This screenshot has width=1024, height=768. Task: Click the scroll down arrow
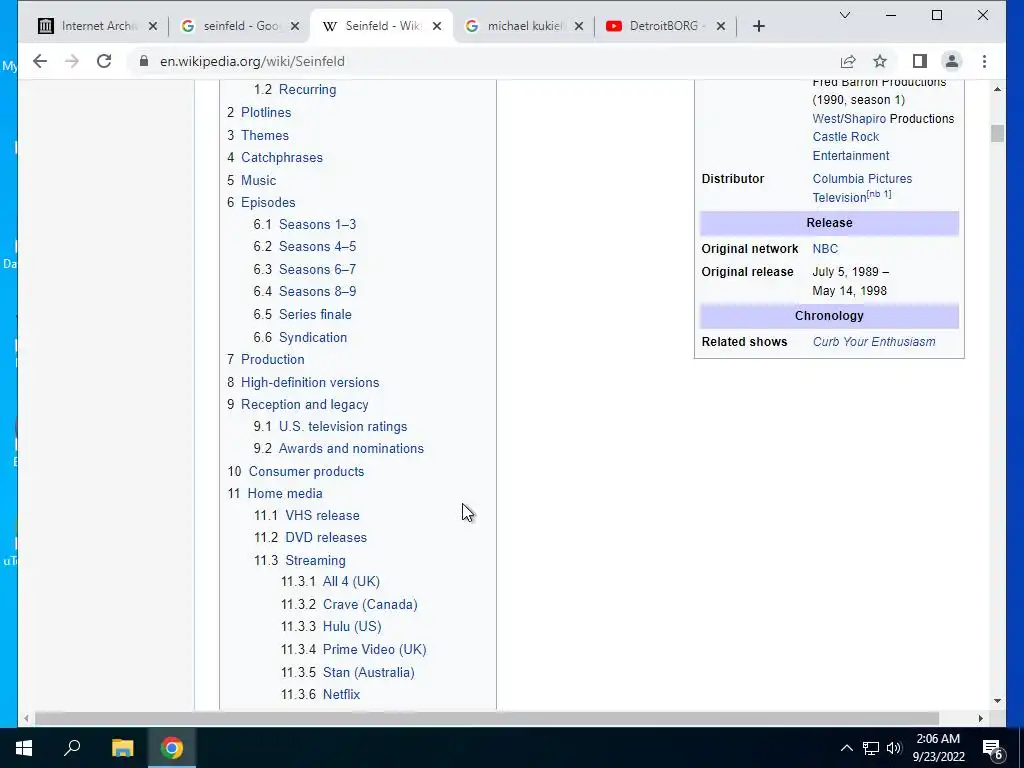coord(997,701)
